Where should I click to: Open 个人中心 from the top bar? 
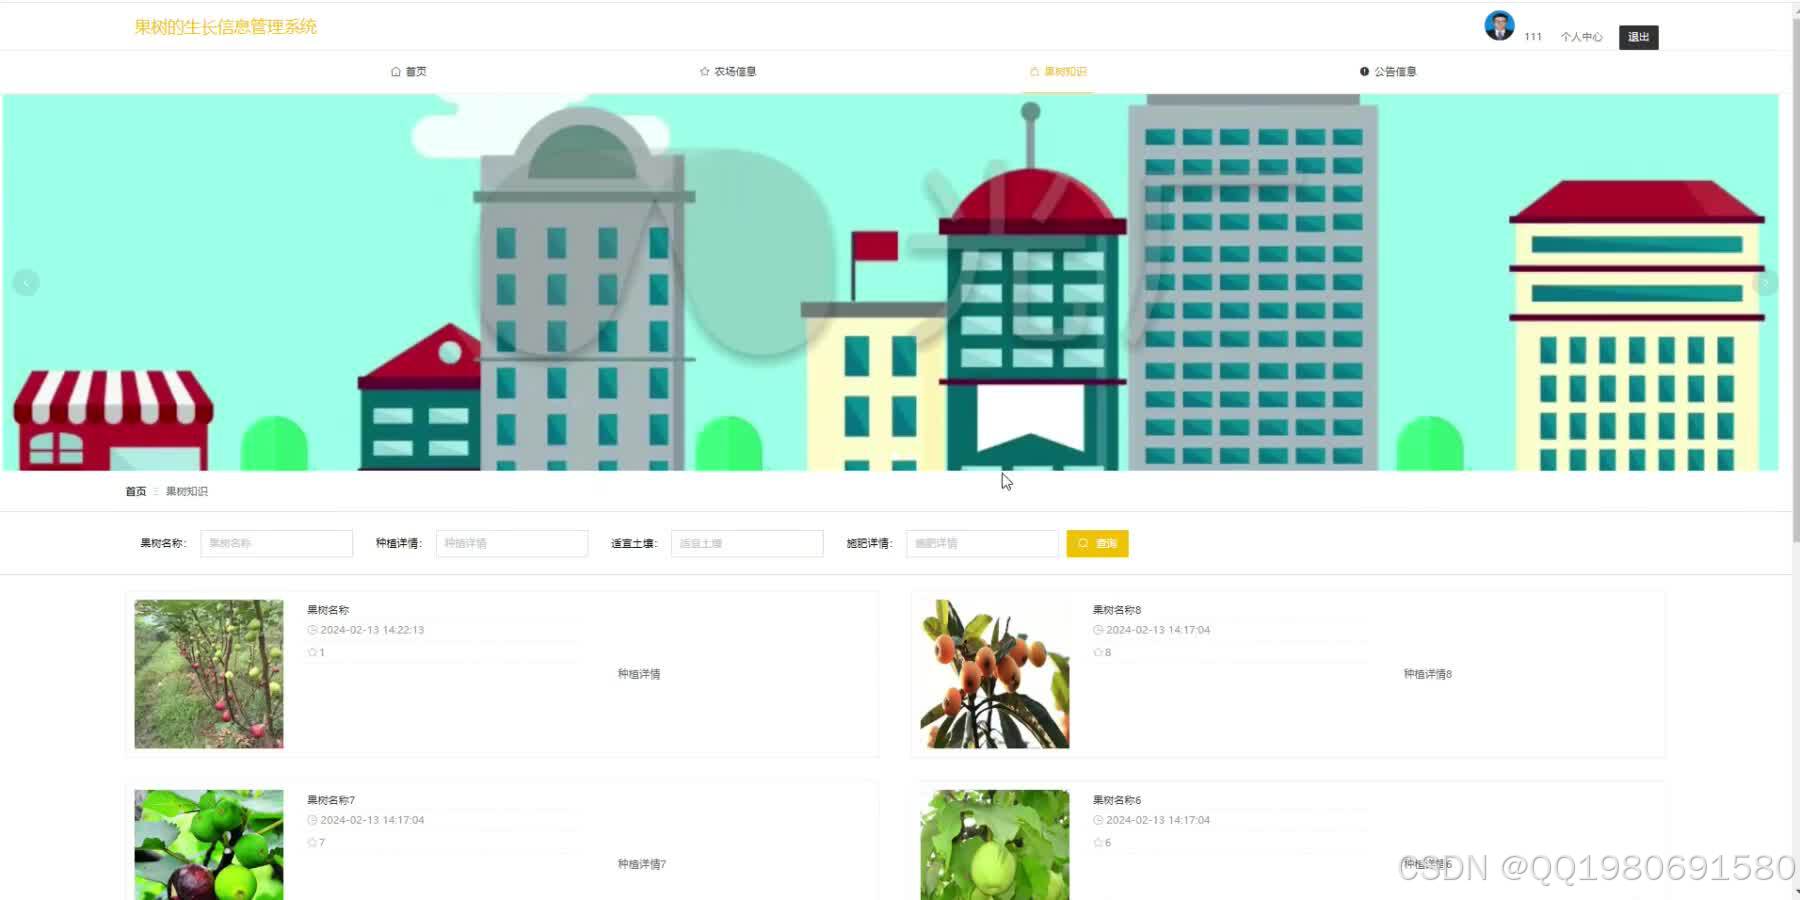1580,36
